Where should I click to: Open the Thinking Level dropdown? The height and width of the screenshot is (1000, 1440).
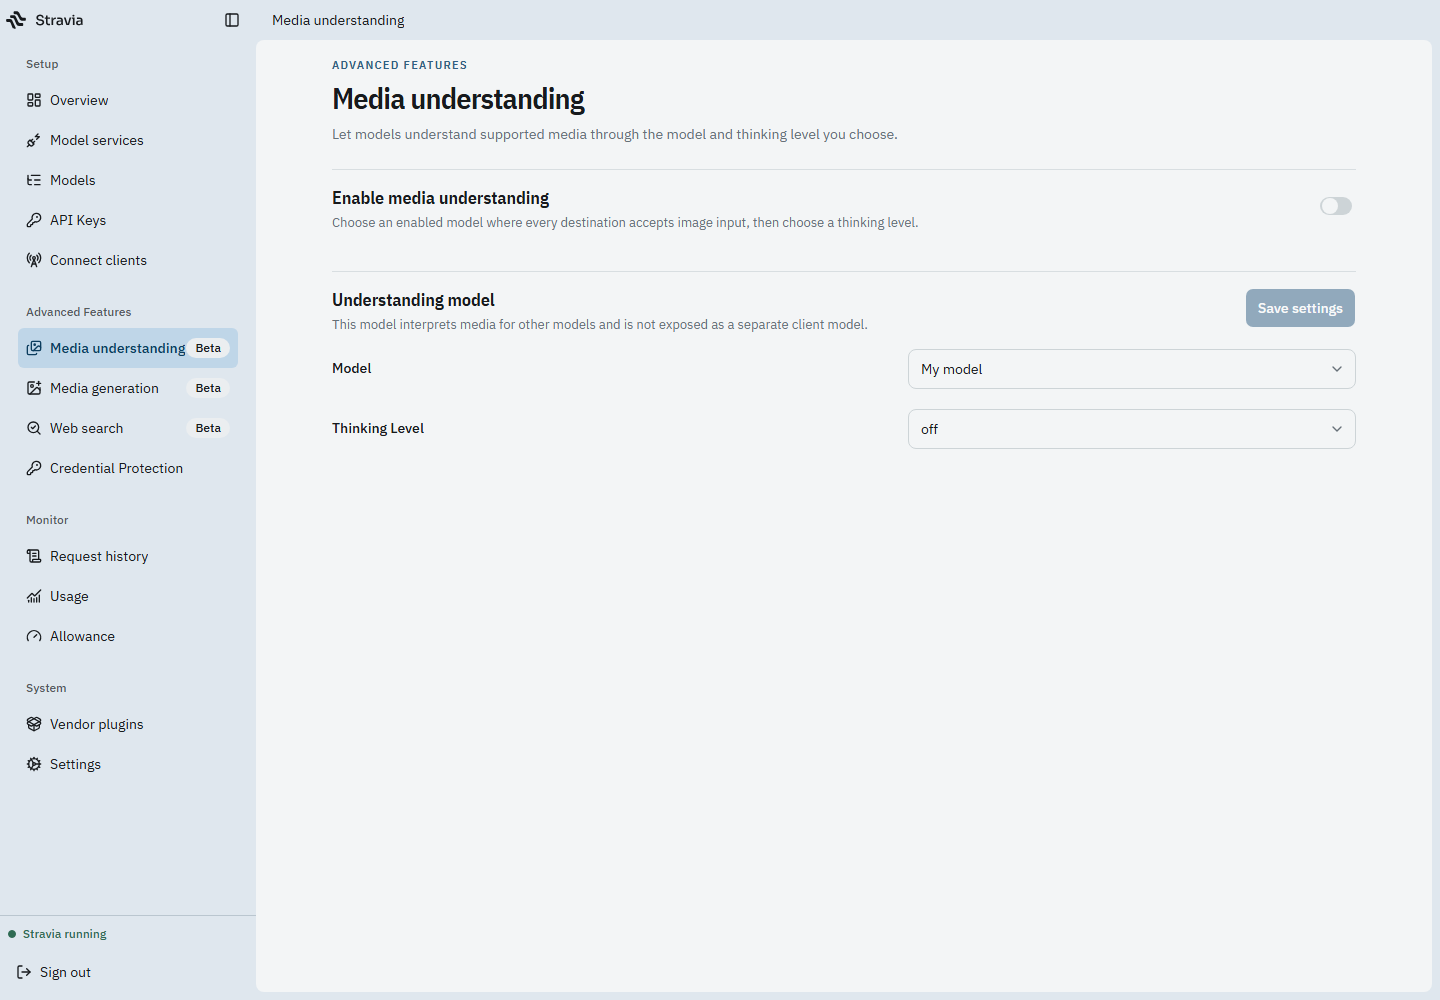pos(1132,429)
